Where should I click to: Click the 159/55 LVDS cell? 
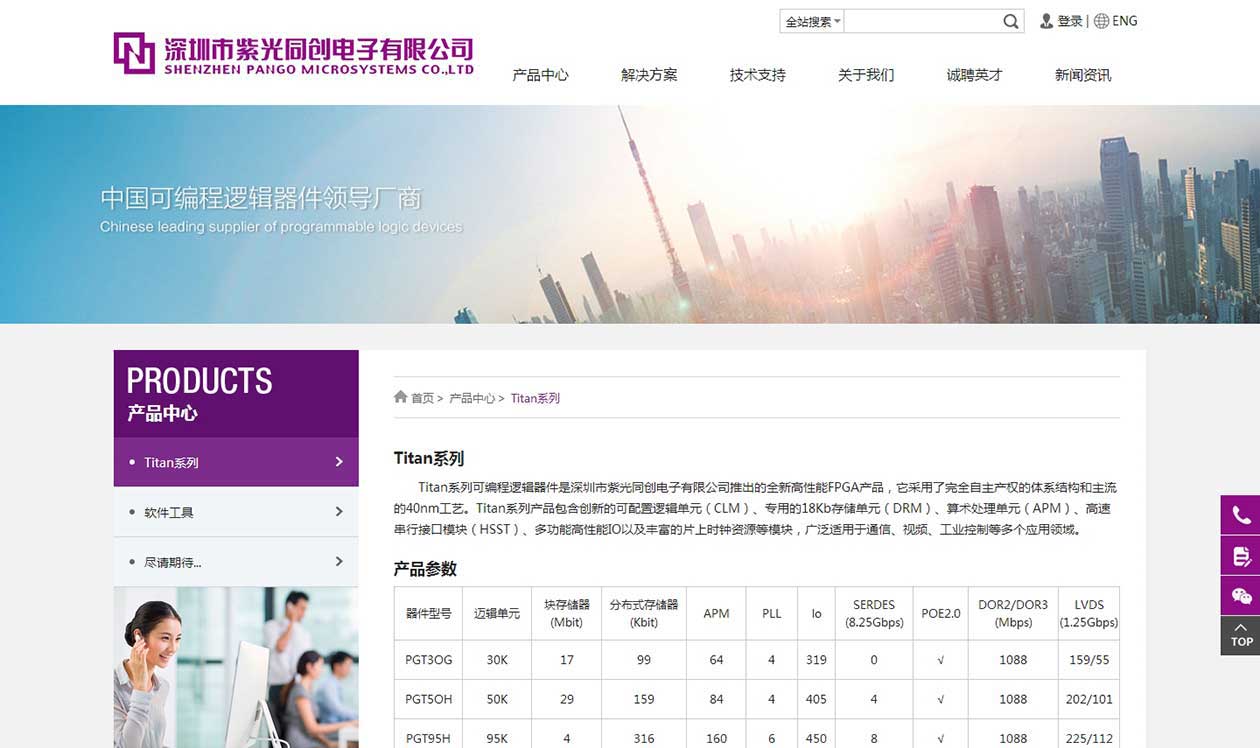1089,660
